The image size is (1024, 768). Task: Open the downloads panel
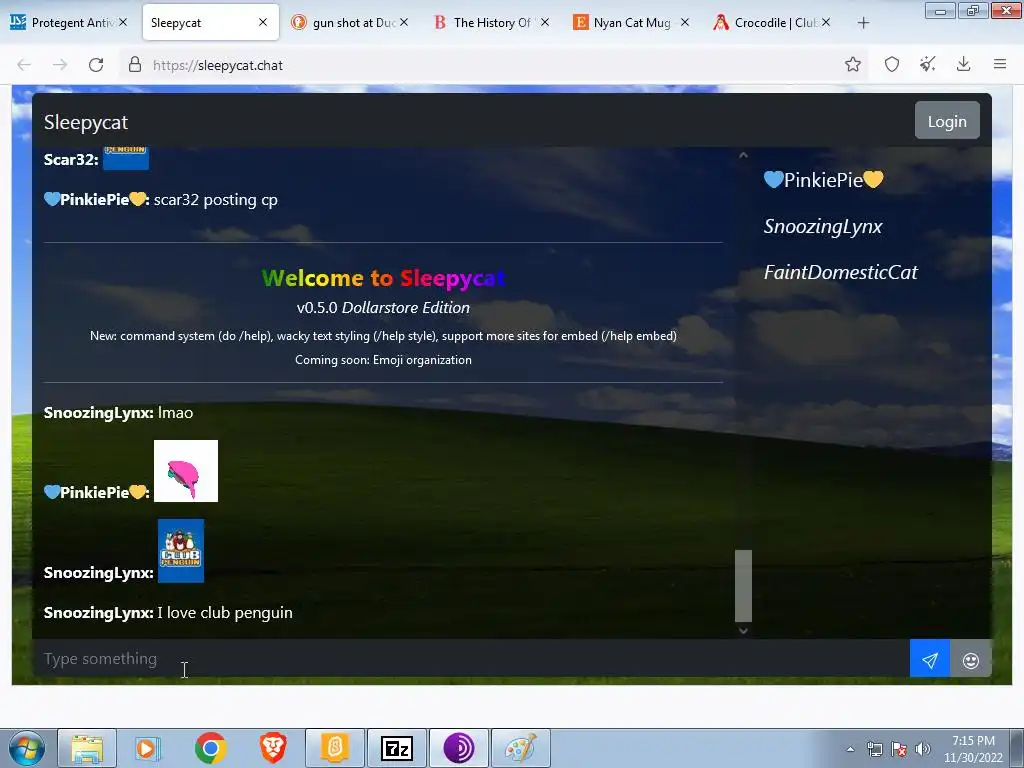point(963,64)
